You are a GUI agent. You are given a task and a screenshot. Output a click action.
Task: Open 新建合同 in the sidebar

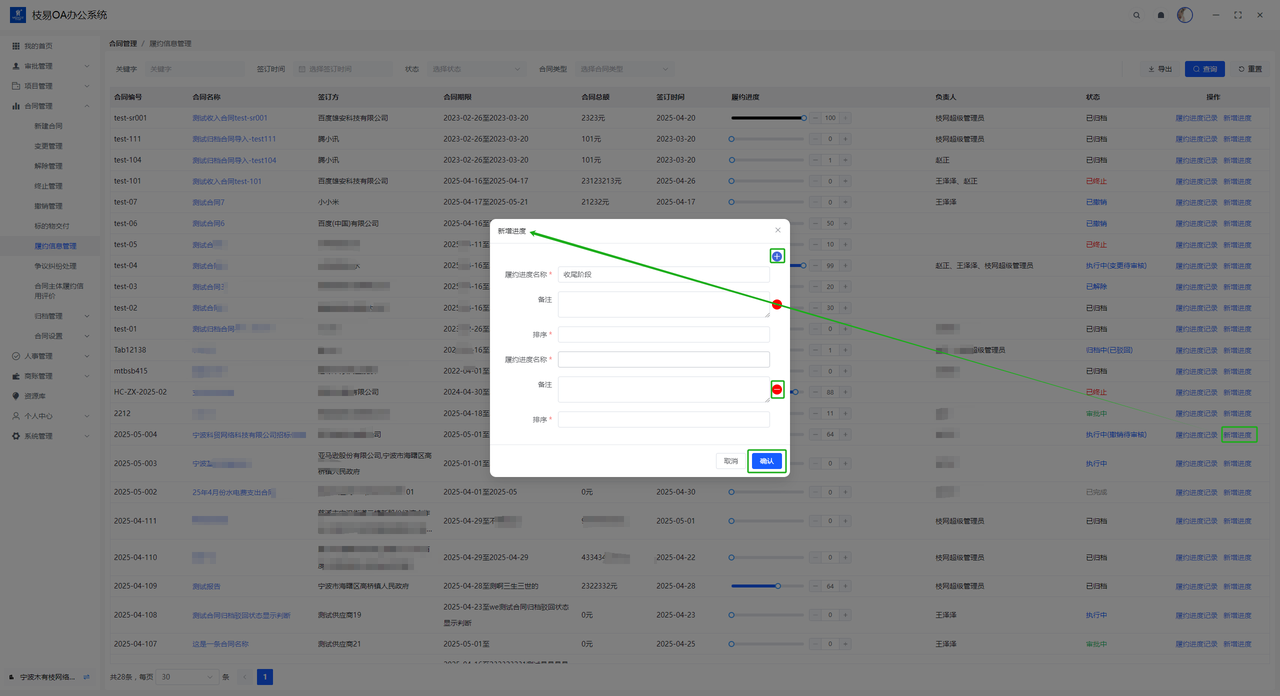[x=48, y=126]
